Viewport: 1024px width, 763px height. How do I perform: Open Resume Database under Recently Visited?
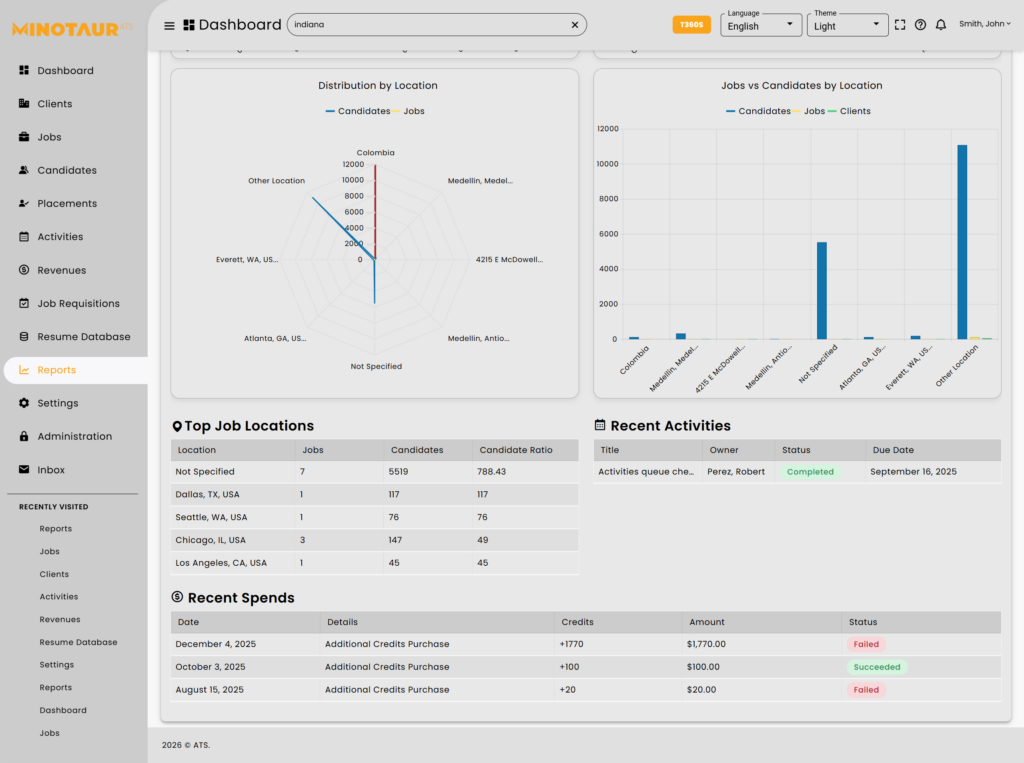pos(78,643)
